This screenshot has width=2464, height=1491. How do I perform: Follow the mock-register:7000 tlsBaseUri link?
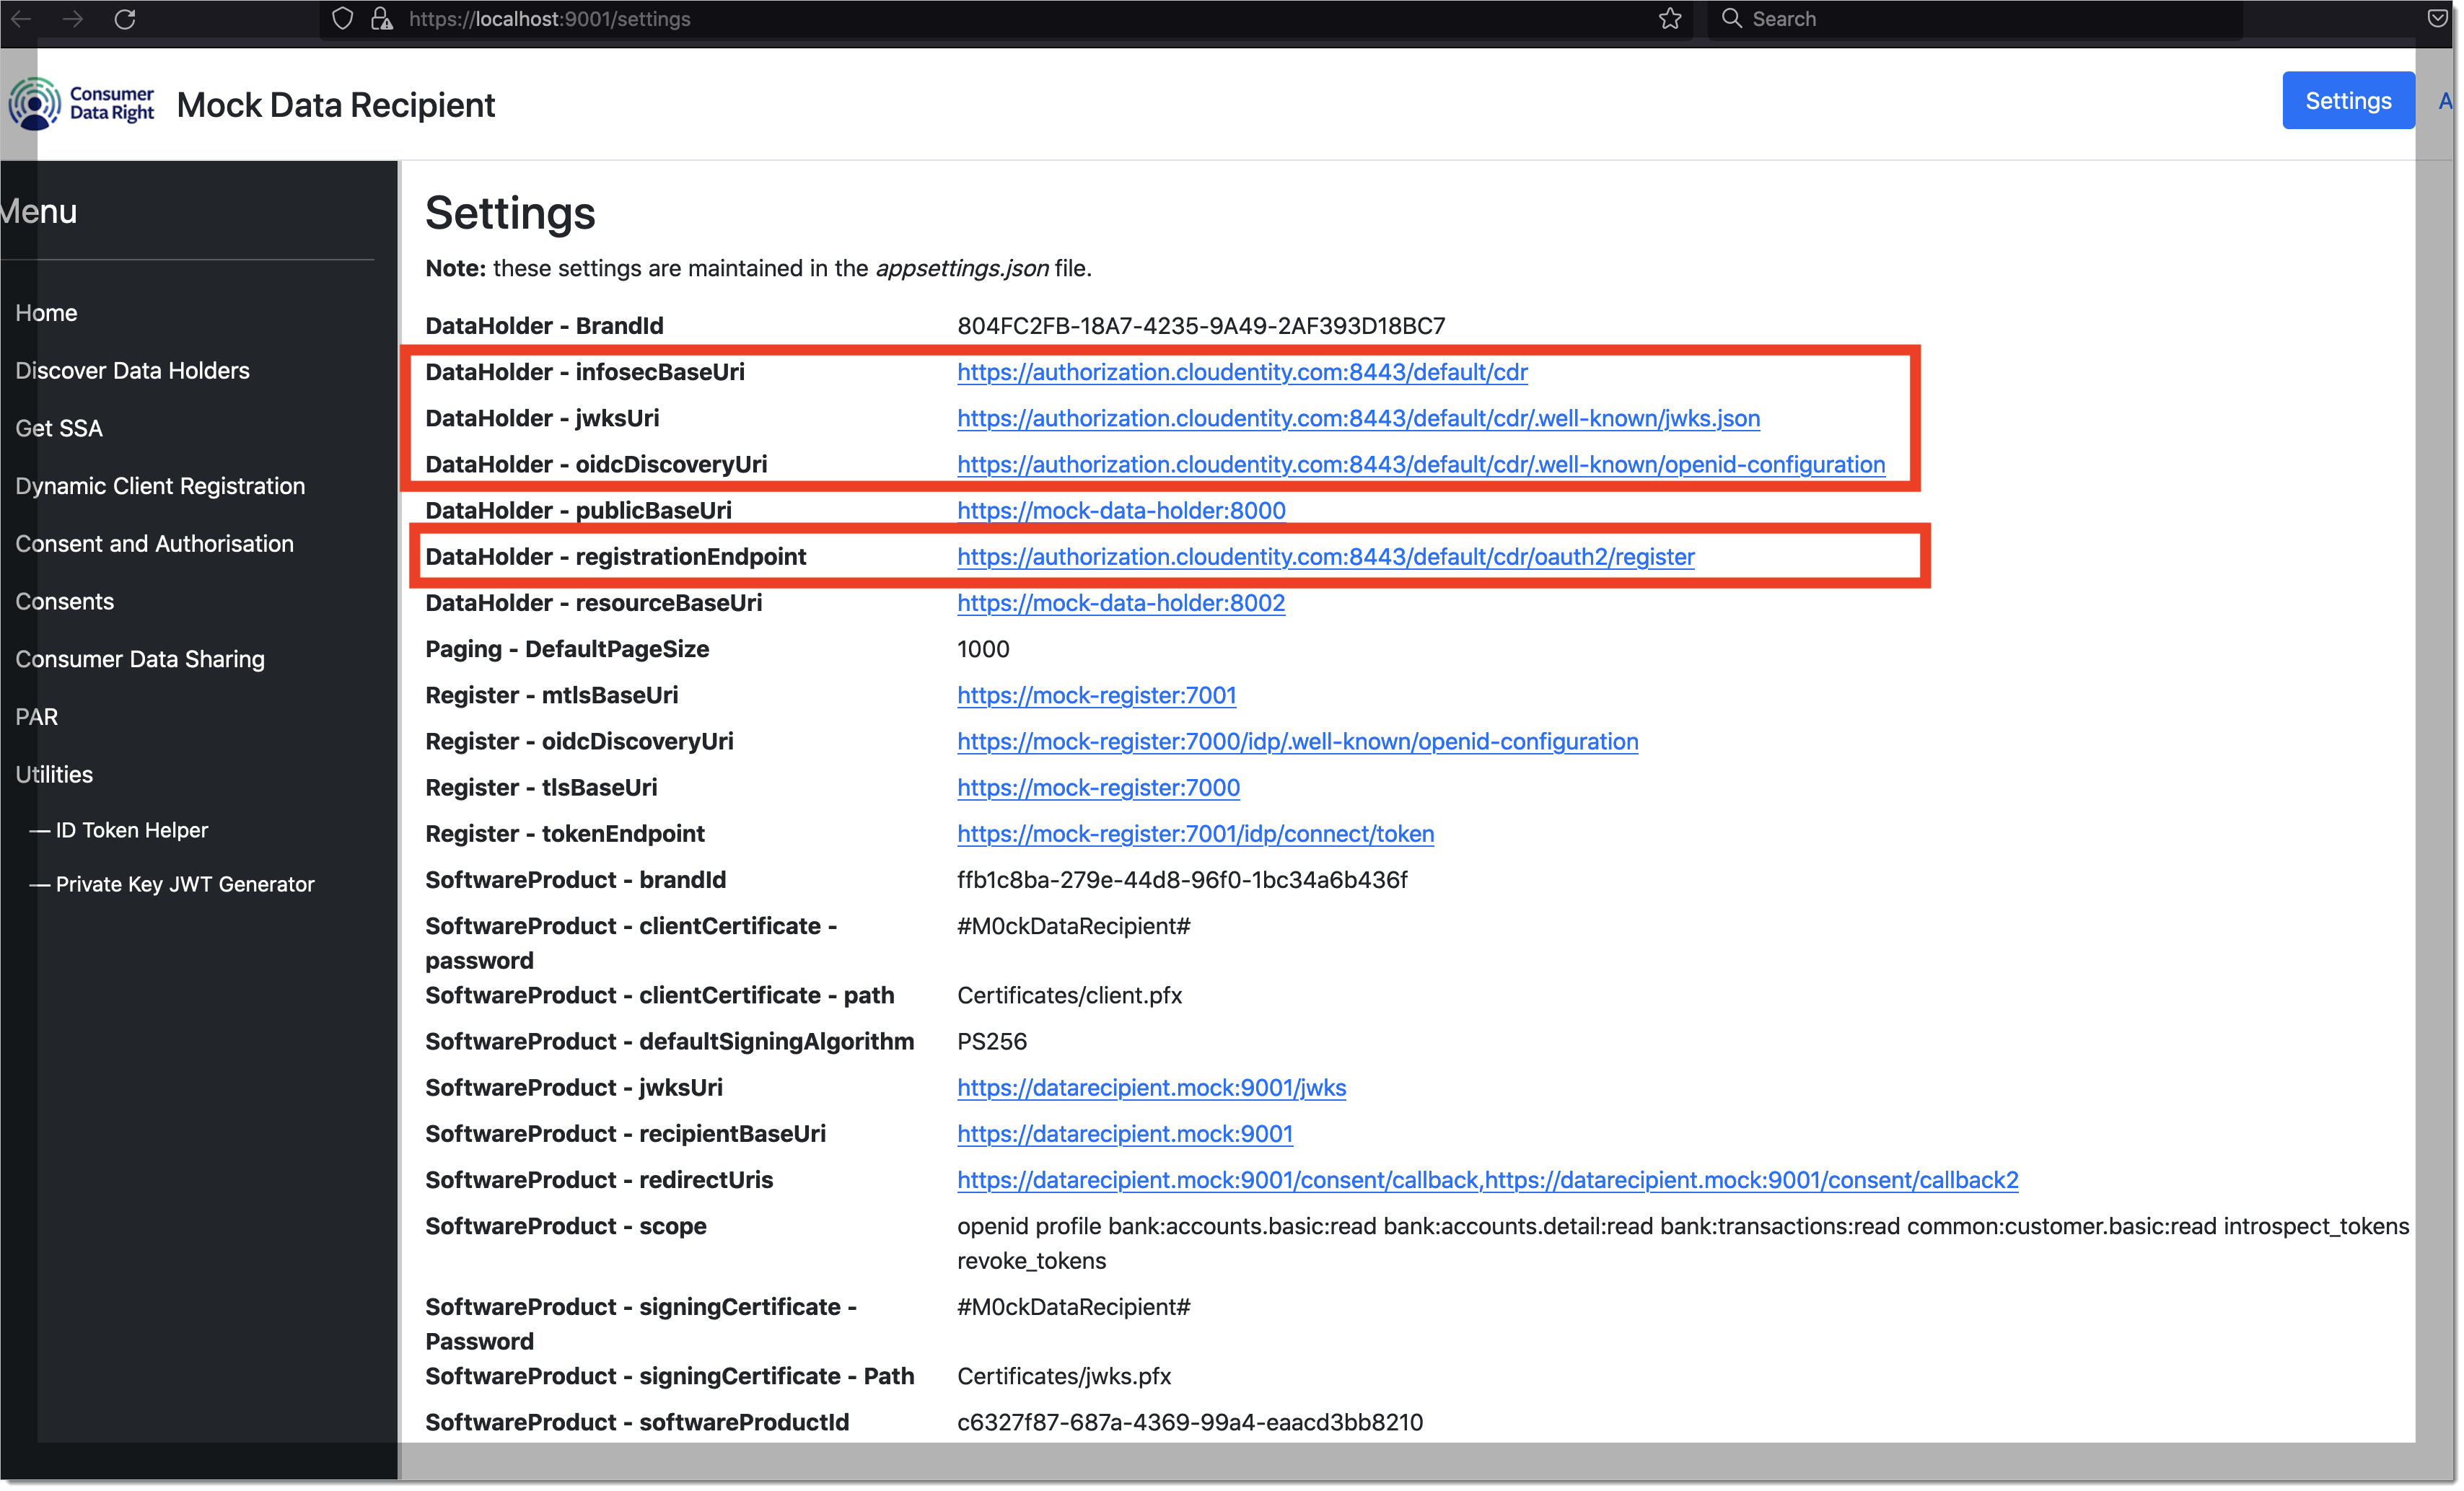[1098, 788]
